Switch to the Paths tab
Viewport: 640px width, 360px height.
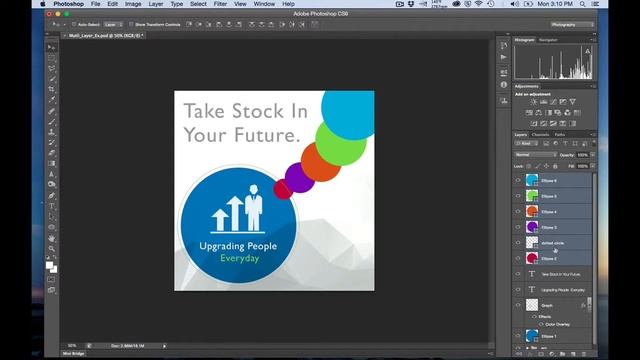click(x=560, y=135)
